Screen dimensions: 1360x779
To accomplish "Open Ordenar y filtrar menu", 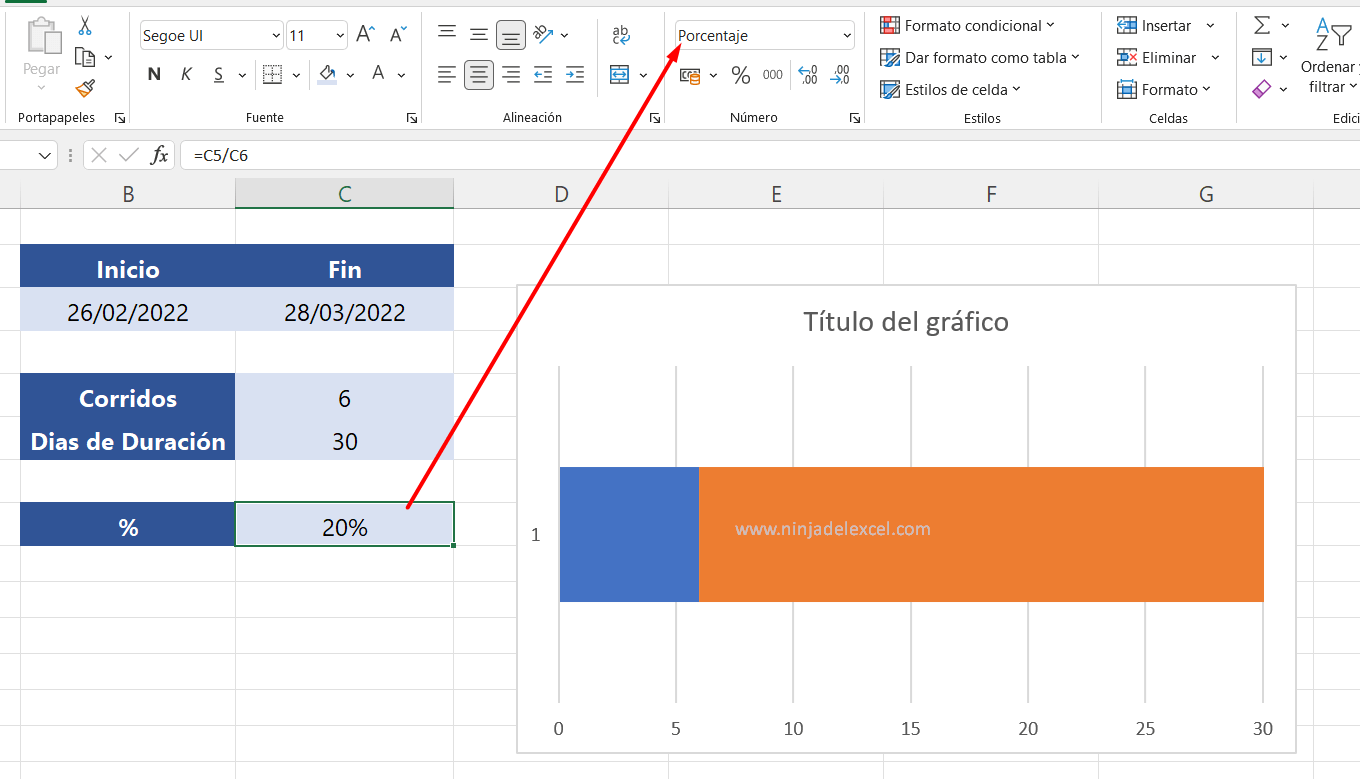I will [1329, 56].
